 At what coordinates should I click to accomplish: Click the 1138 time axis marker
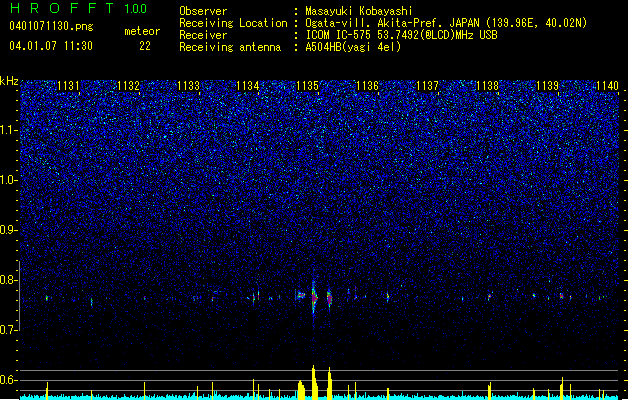click(x=487, y=85)
